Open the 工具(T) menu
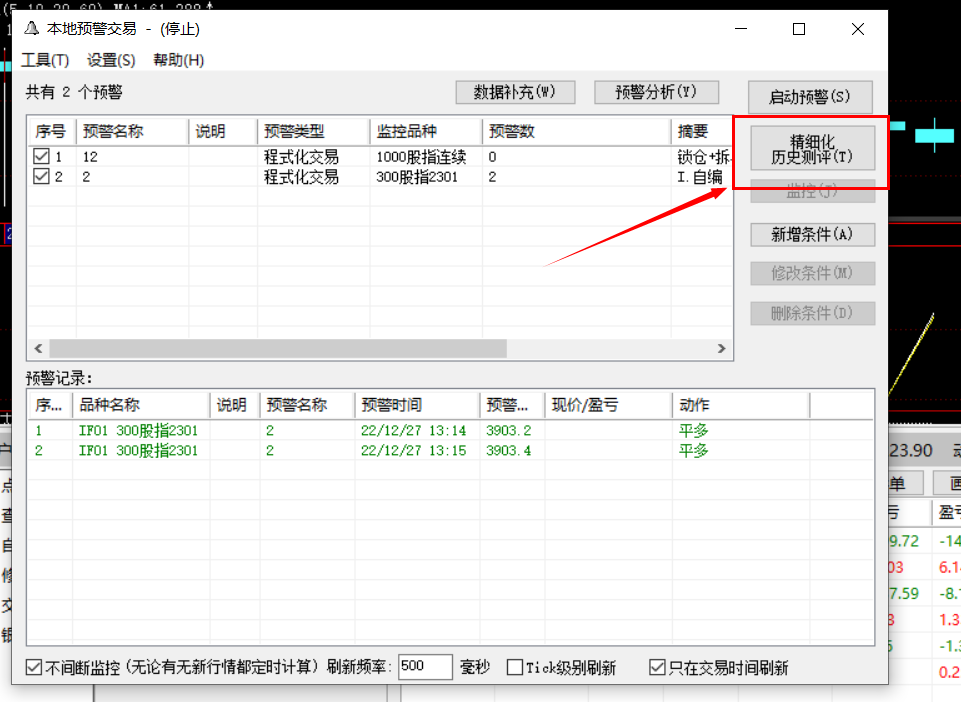Image resolution: width=961 pixels, height=702 pixels. (x=45, y=60)
